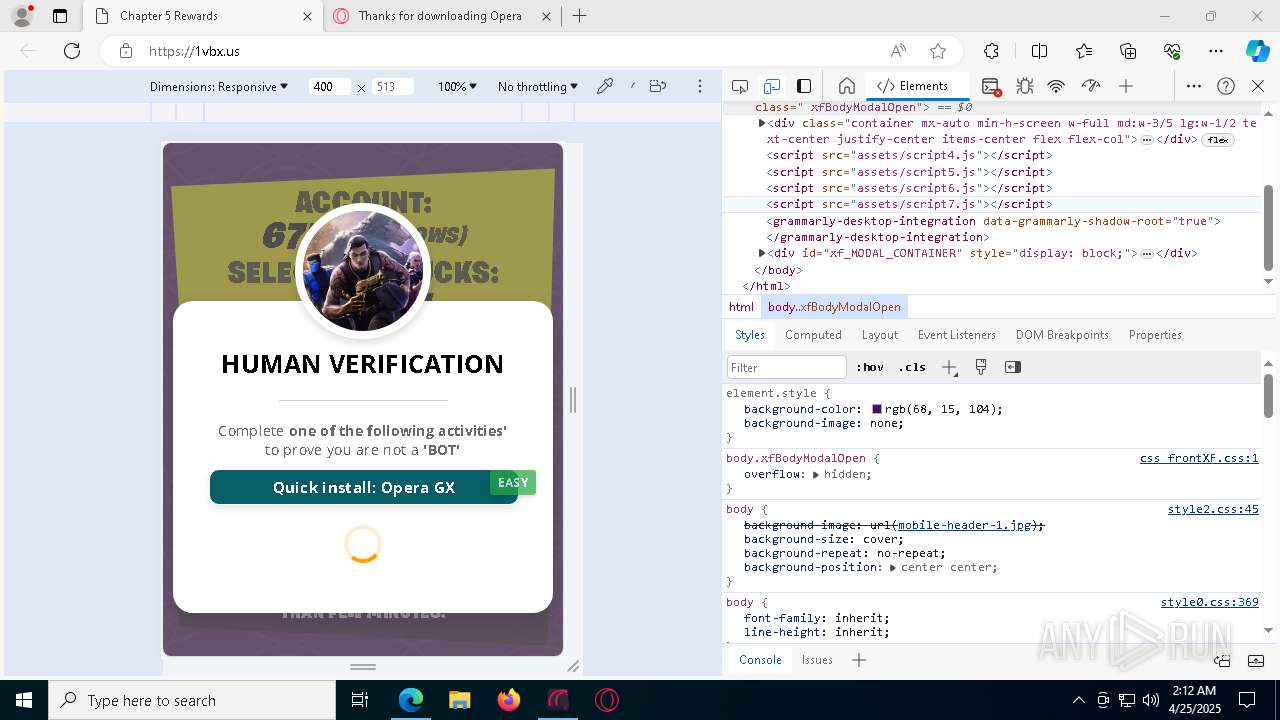Viewport: 1280px width, 720px height.
Task: Toggle the DevTools sidebar dock icon
Action: pos(804,86)
